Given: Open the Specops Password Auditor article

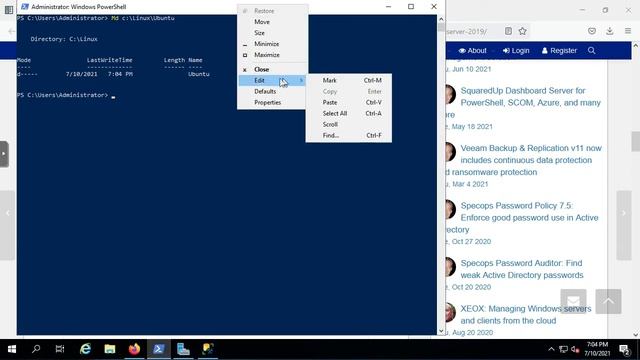Looking at the screenshot, I should pos(522,269).
